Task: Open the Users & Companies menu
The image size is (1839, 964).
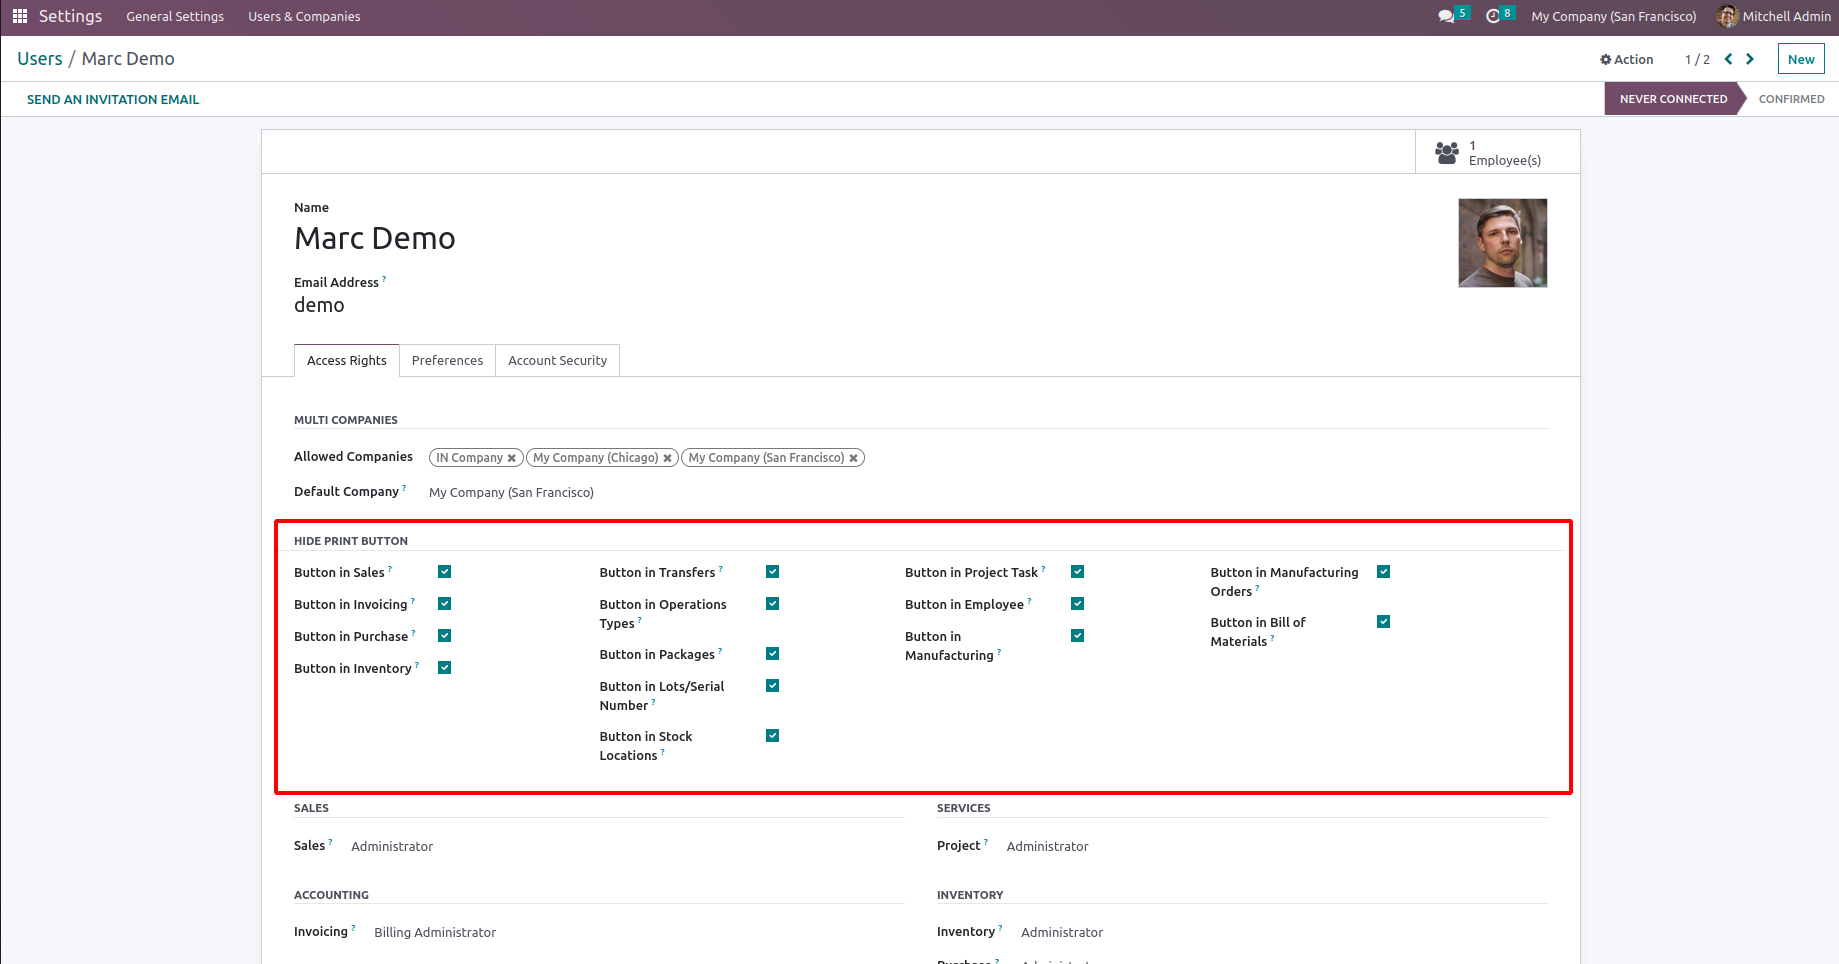Action: [x=304, y=16]
